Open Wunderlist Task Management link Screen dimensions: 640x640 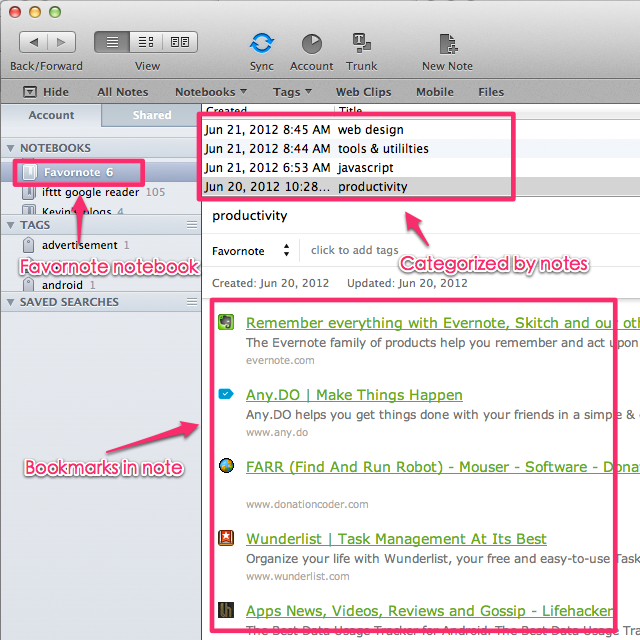396,539
